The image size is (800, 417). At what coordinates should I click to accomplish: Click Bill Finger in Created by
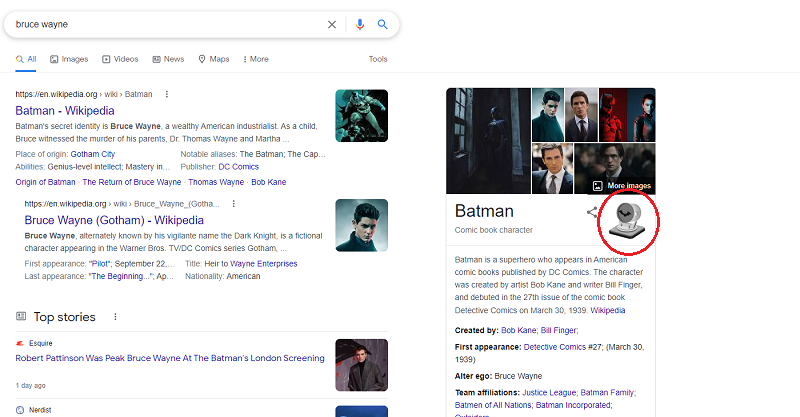[558, 331]
